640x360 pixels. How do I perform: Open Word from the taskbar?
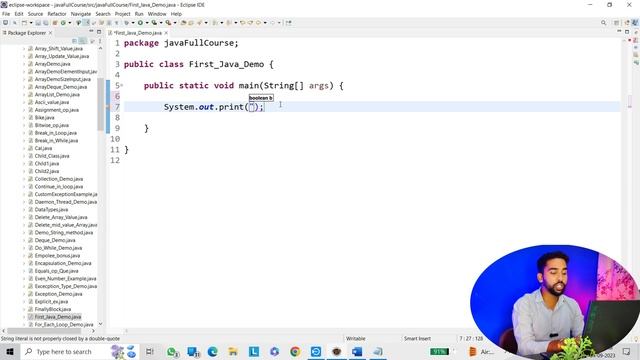357,351
